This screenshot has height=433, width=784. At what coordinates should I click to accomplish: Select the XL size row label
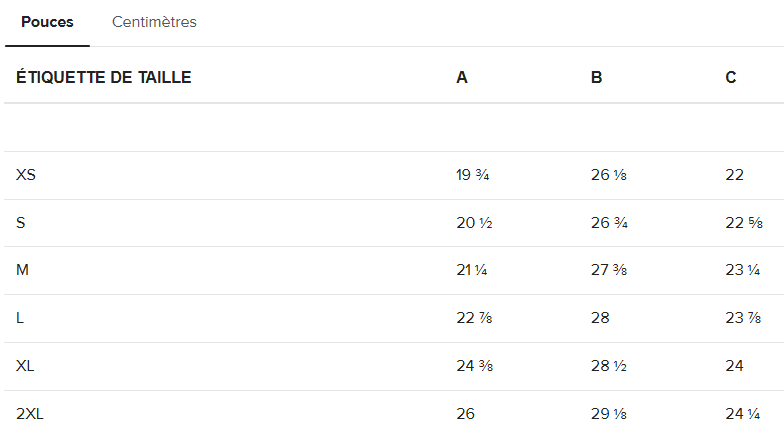coord(25,366)
